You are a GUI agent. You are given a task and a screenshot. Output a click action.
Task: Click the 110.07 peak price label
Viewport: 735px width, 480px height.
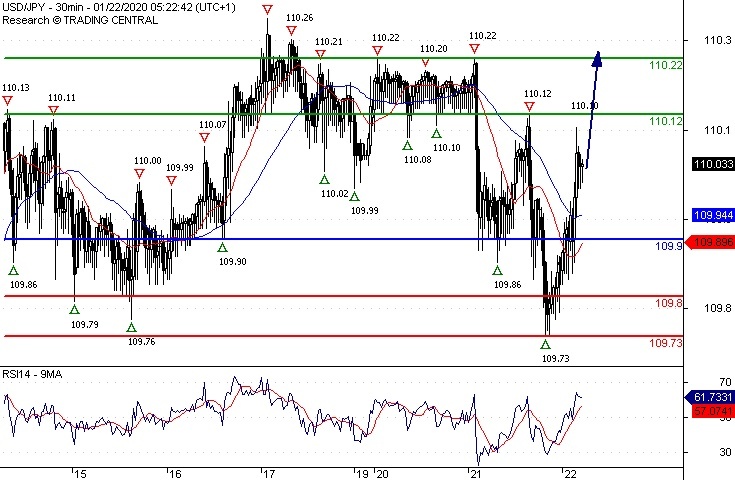[212, 125]
